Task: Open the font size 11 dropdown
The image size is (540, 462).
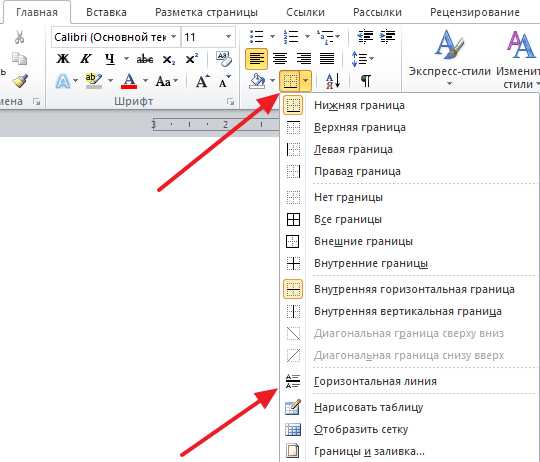Action: (x=228, y=37)
